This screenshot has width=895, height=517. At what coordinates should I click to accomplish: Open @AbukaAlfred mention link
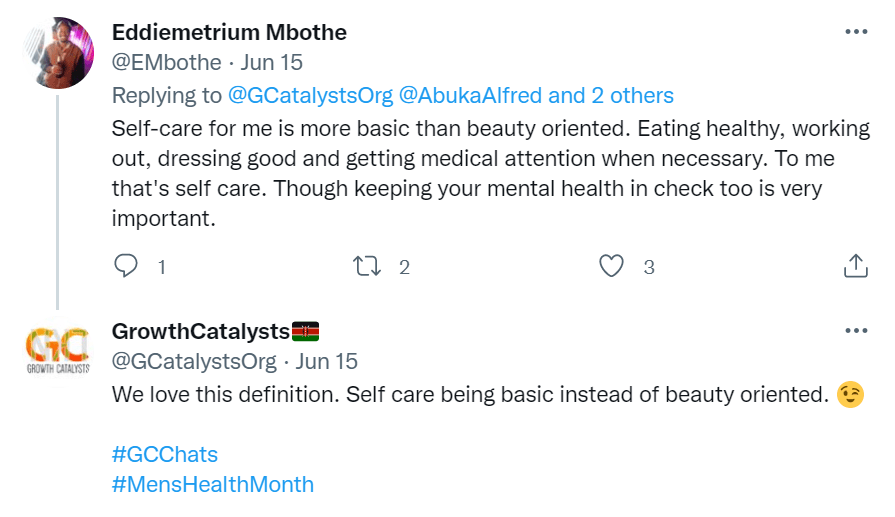point(471,96)
